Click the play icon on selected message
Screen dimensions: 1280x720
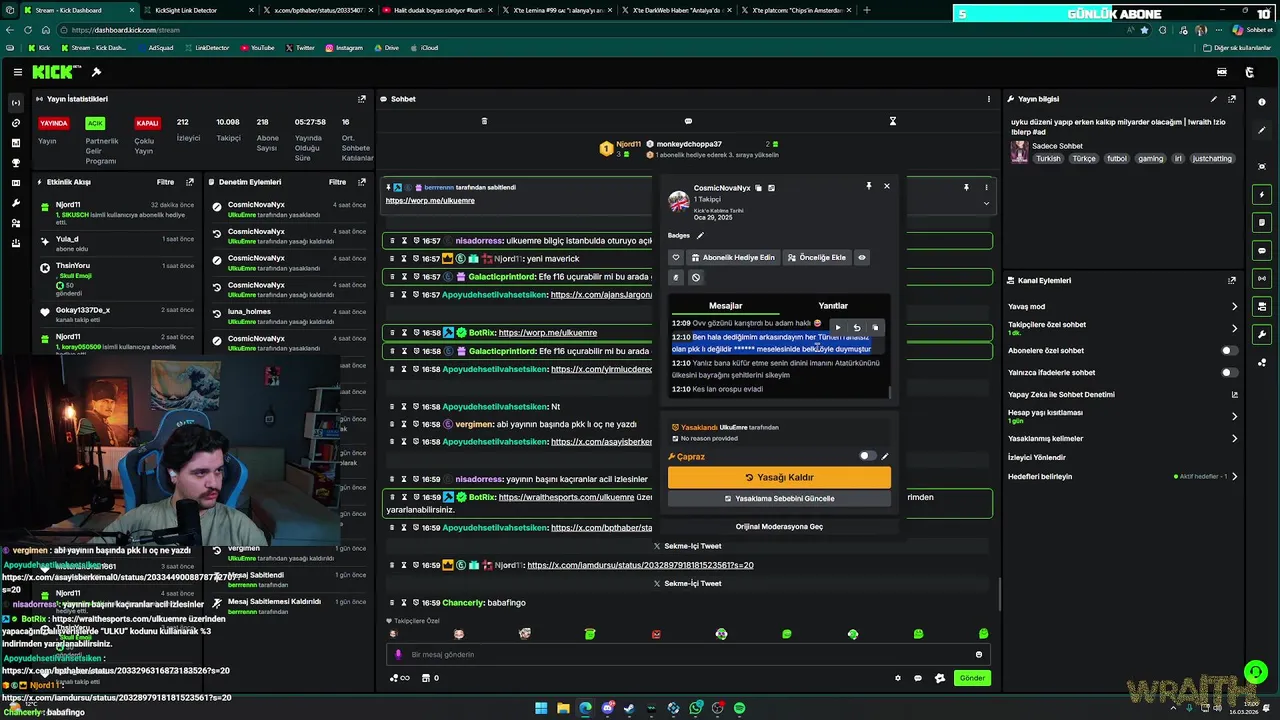(x=838, y=328)
